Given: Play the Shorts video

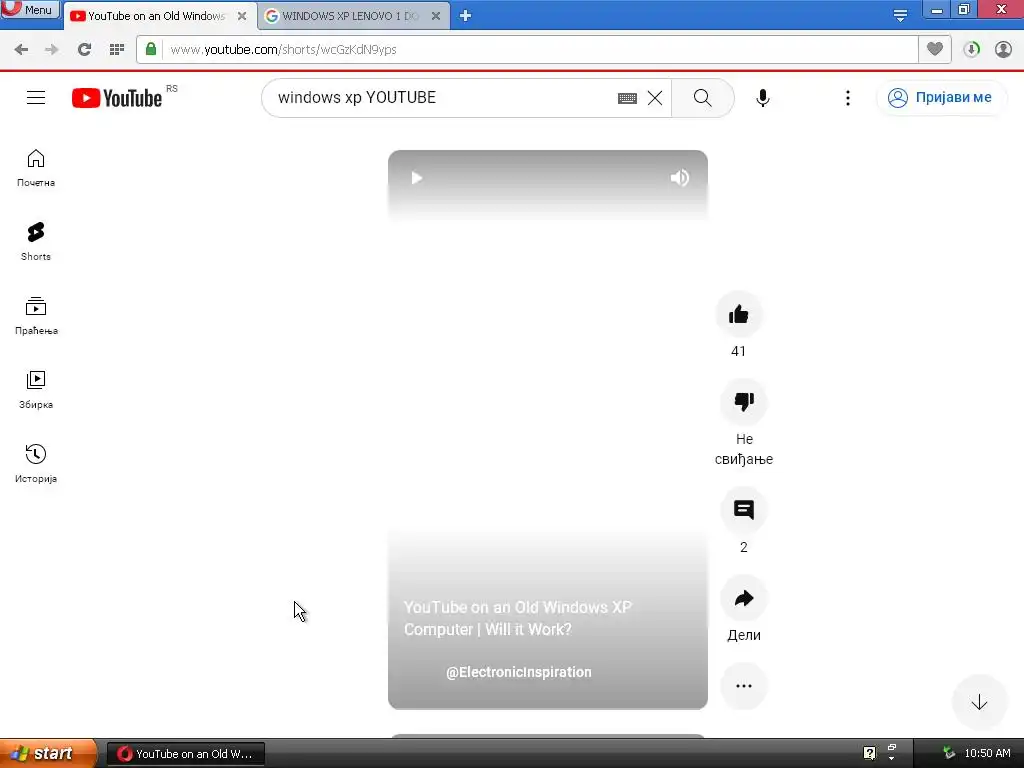Looking at the screenshot, I should (x=417, y=178).
